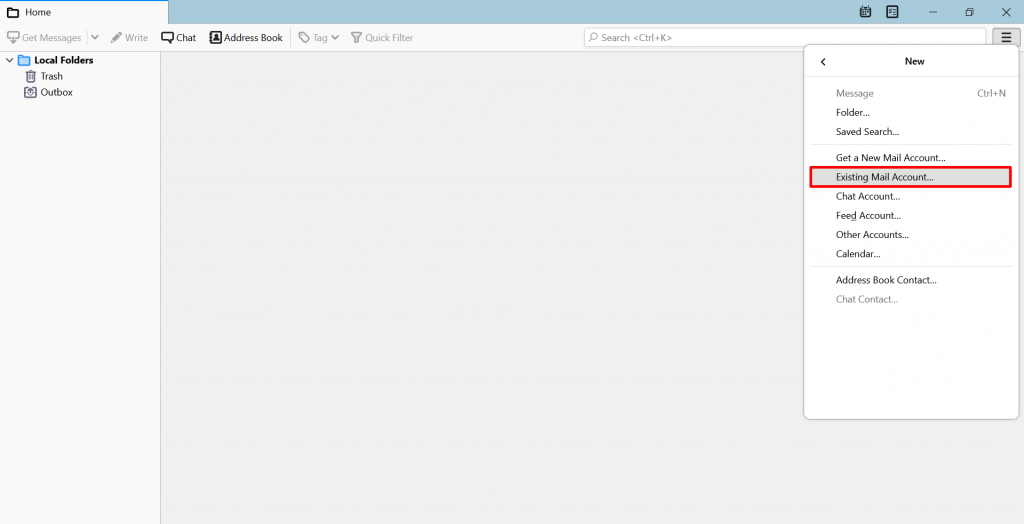Select Local Folders in folder pane
Viewport: 1024px width, 524px height.
pos(63,60)
